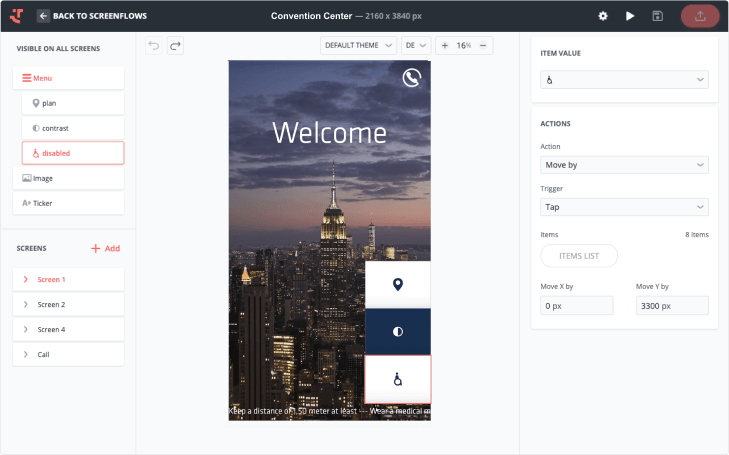The height and width of the screenshot is (455, 729).
Task: Click the Welcome heading on canvas
Action: point(329,133)
